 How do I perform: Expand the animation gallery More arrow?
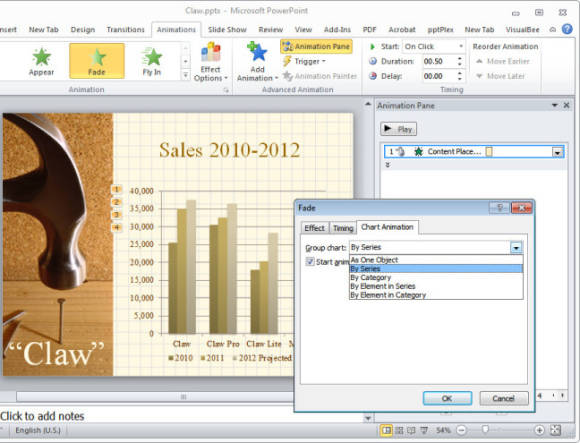(186, 75)
